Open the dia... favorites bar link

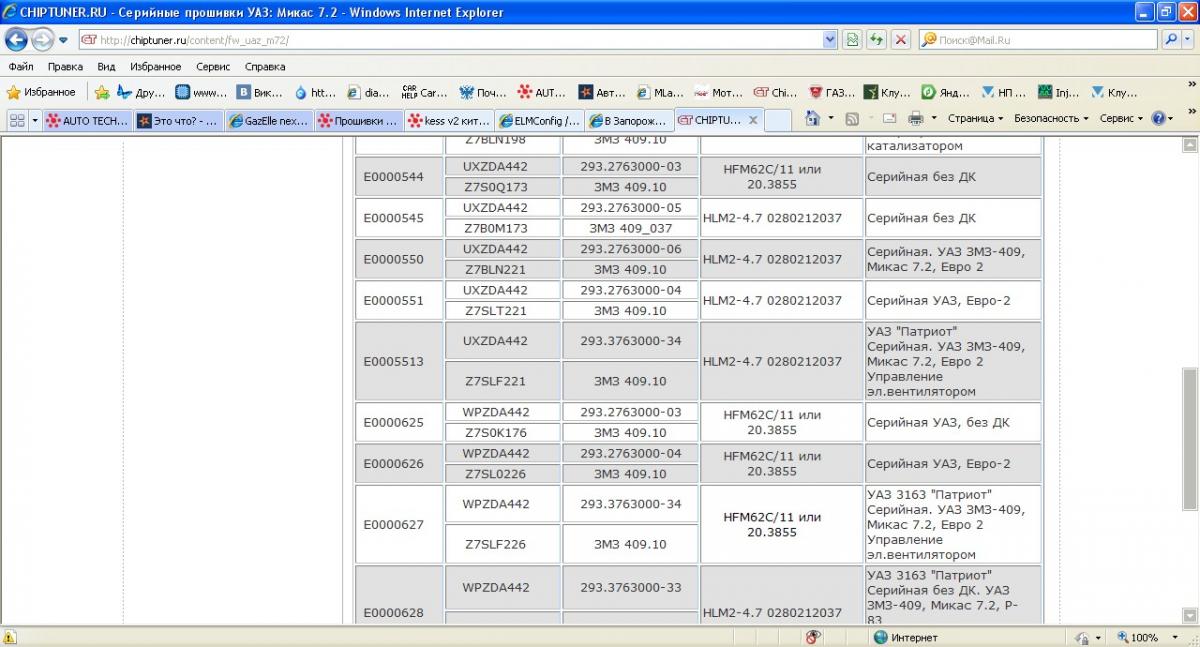[x=368, y=92]
